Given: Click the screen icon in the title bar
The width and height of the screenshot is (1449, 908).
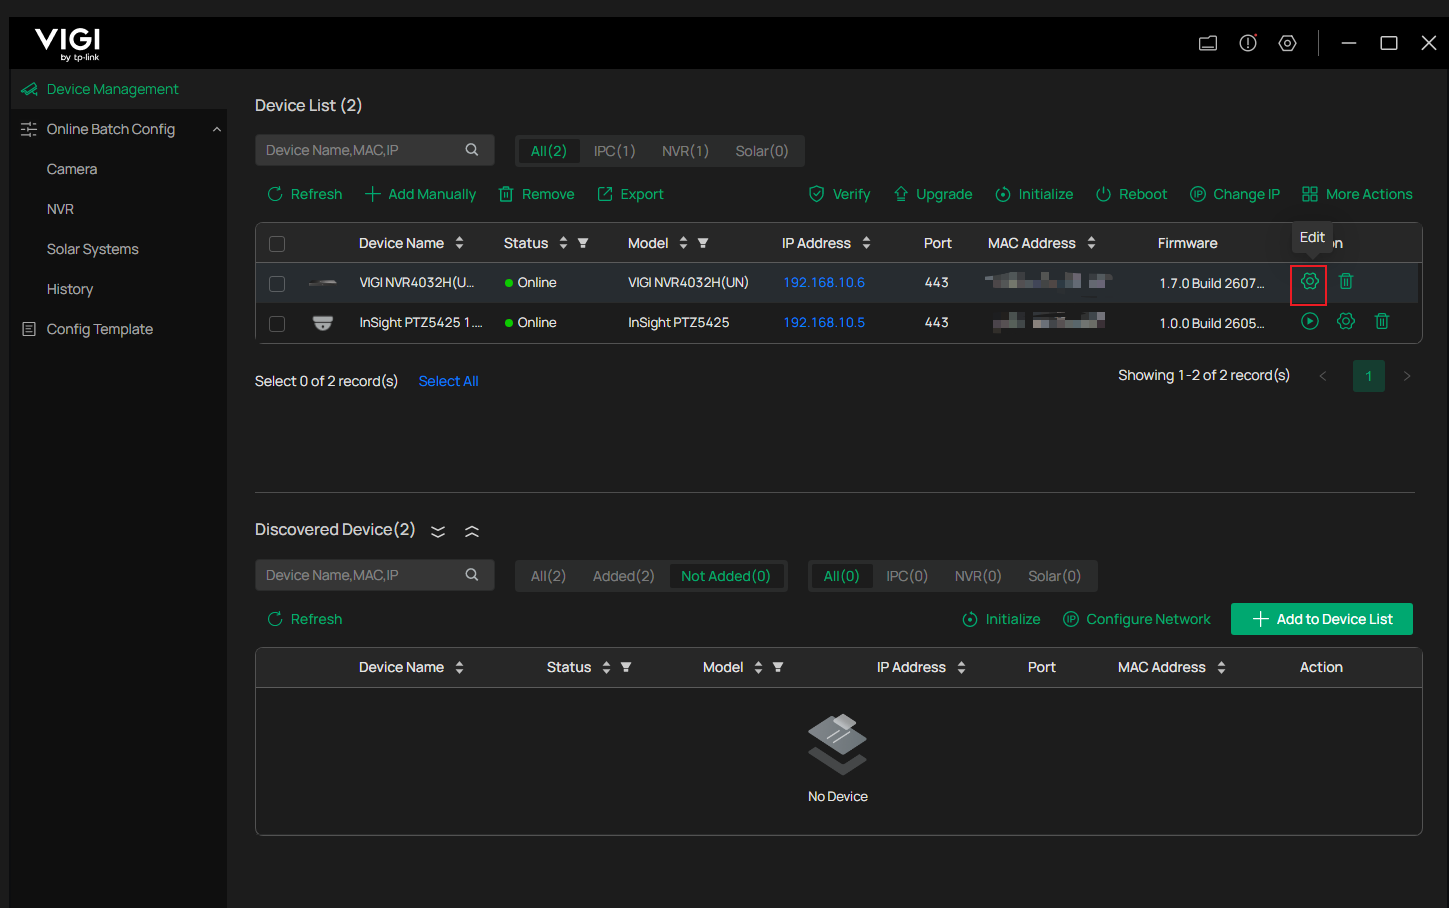Looking at the screenshot, I should tap(1208, 43).
